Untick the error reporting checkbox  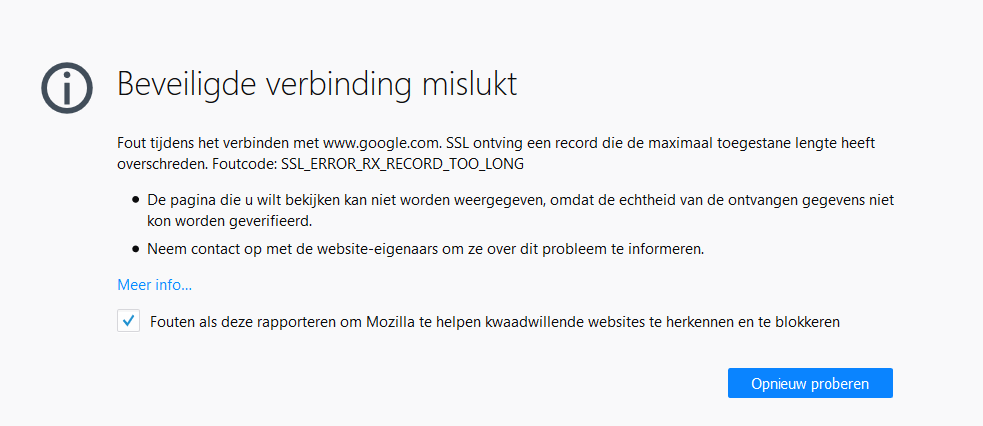128,321
